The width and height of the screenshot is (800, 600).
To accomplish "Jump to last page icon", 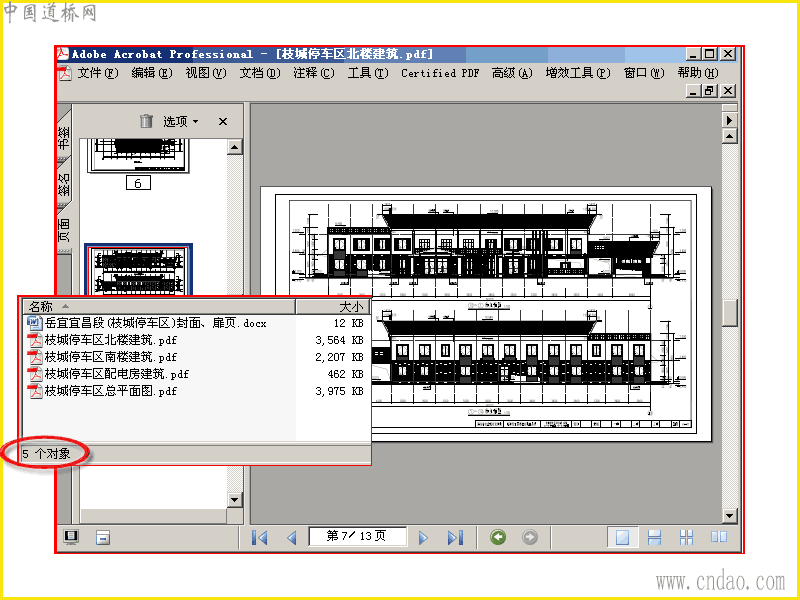I will [455, 537].
